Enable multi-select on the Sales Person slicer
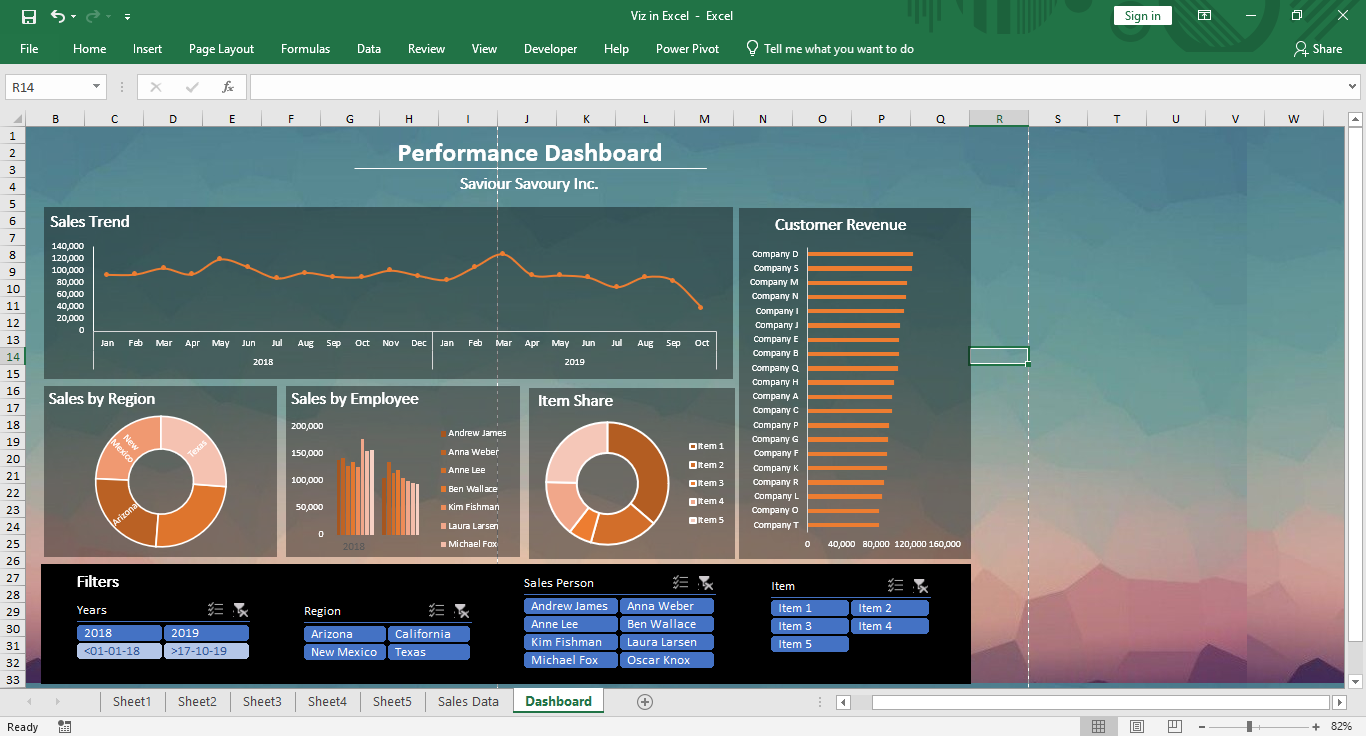 [x=681, y=582]
